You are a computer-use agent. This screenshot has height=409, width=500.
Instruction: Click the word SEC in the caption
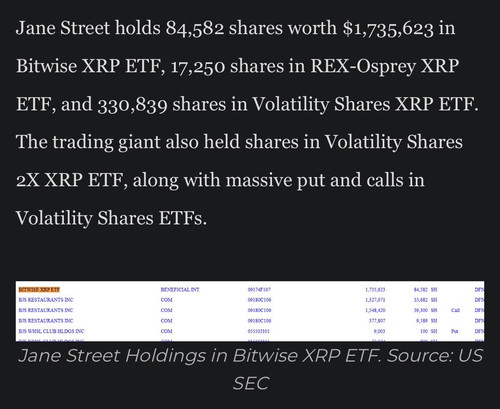[x=251, y=383]
